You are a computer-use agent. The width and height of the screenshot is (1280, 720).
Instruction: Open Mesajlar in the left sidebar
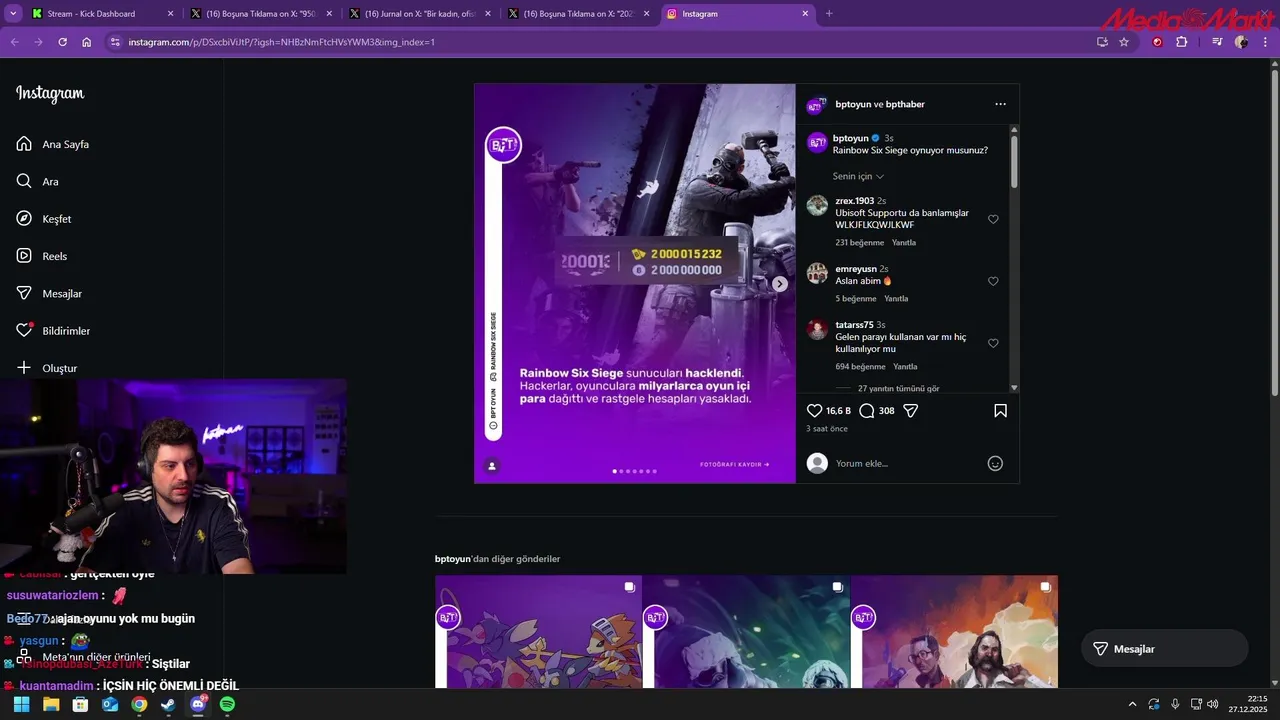click(x=49, y=294)
